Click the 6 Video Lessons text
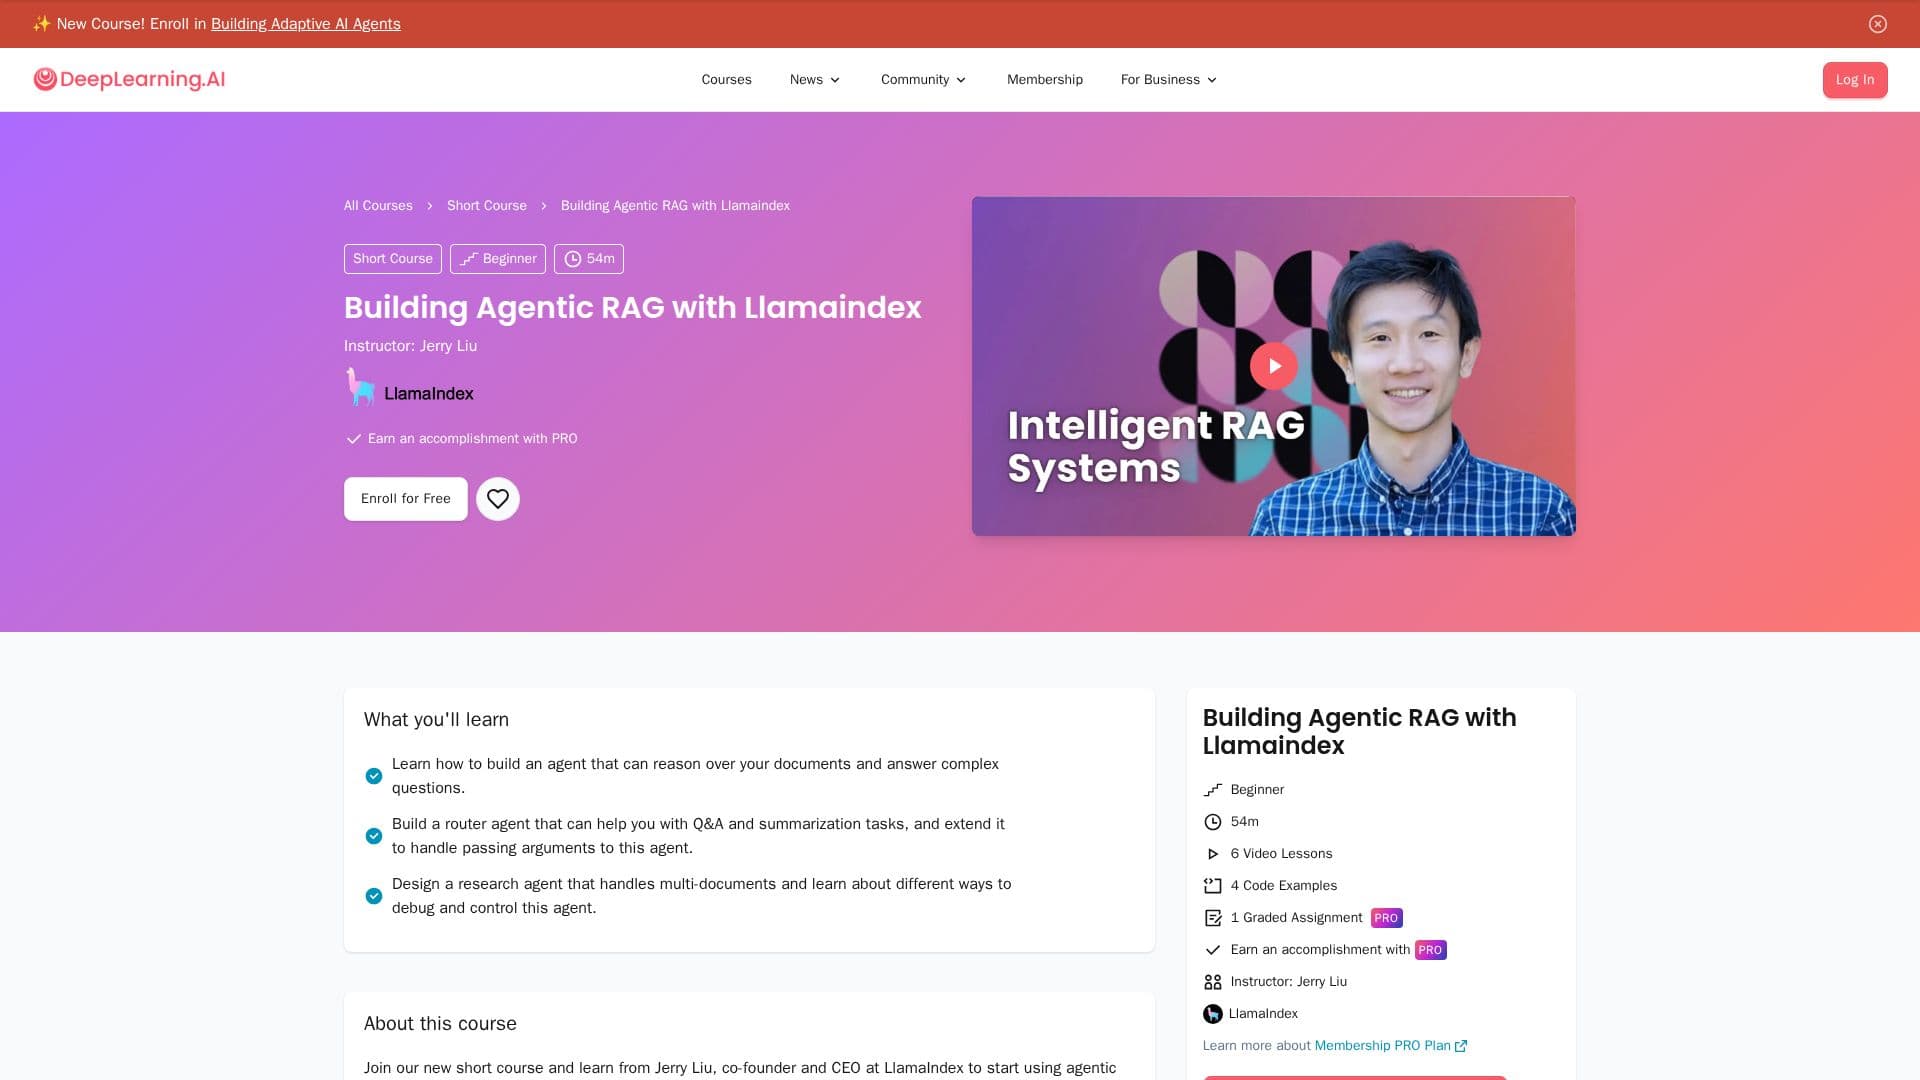The height and width of the screenshot is (1080, 1920). pyautogui.click(x=1281, y=854)
